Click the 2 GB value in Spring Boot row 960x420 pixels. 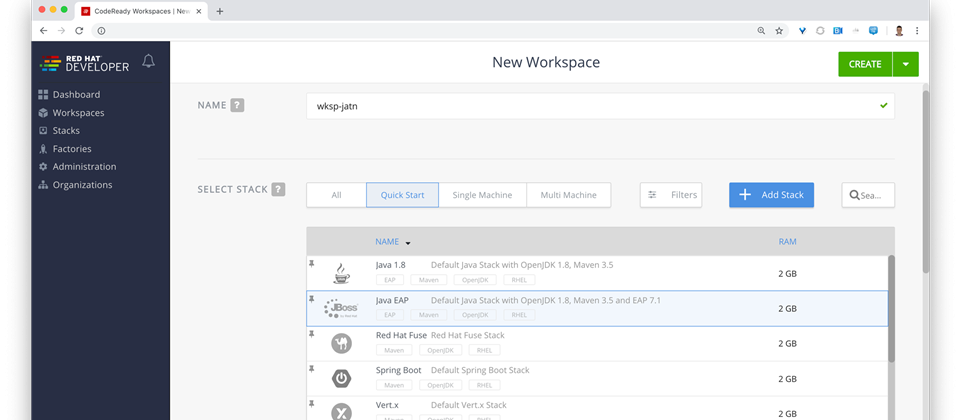coord(787,379)
